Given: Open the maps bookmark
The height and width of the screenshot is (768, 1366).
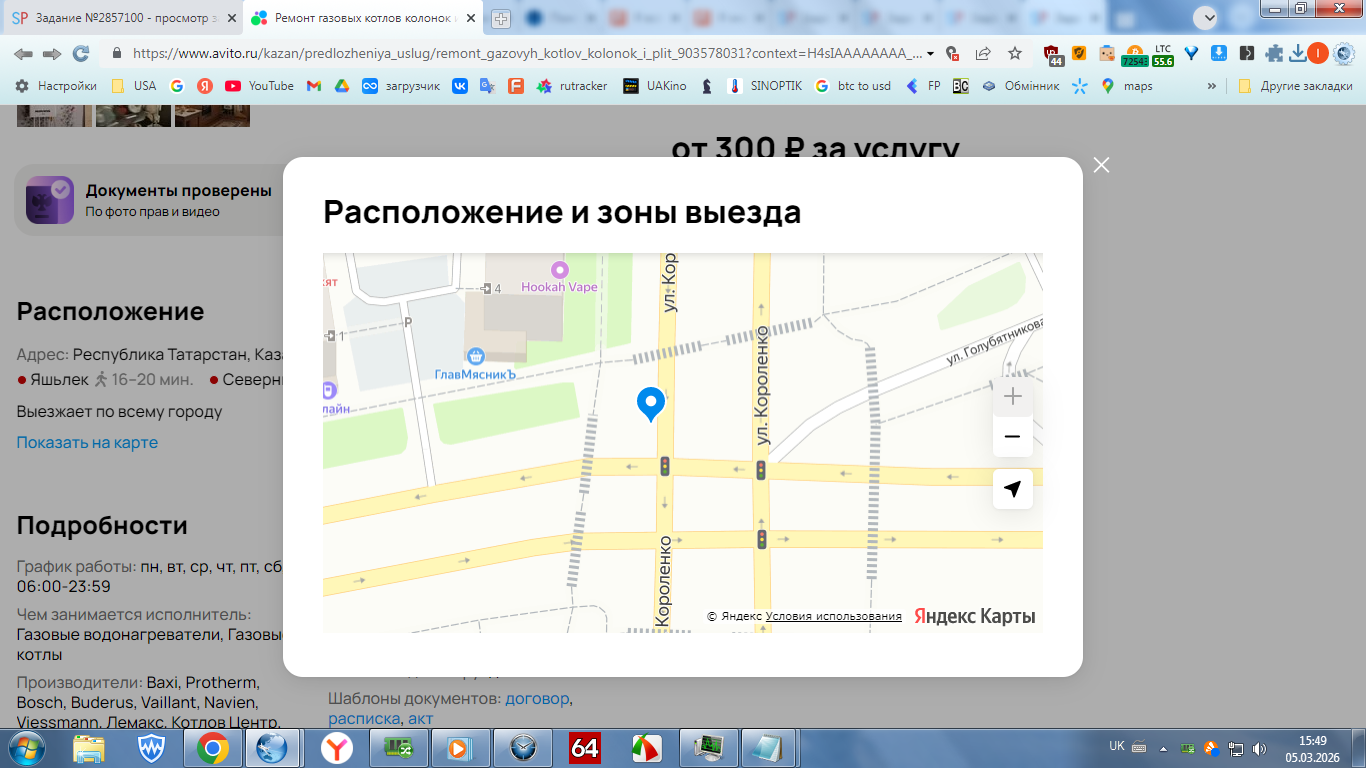Looking at the screenshot, I should (x=1127, y=86).
